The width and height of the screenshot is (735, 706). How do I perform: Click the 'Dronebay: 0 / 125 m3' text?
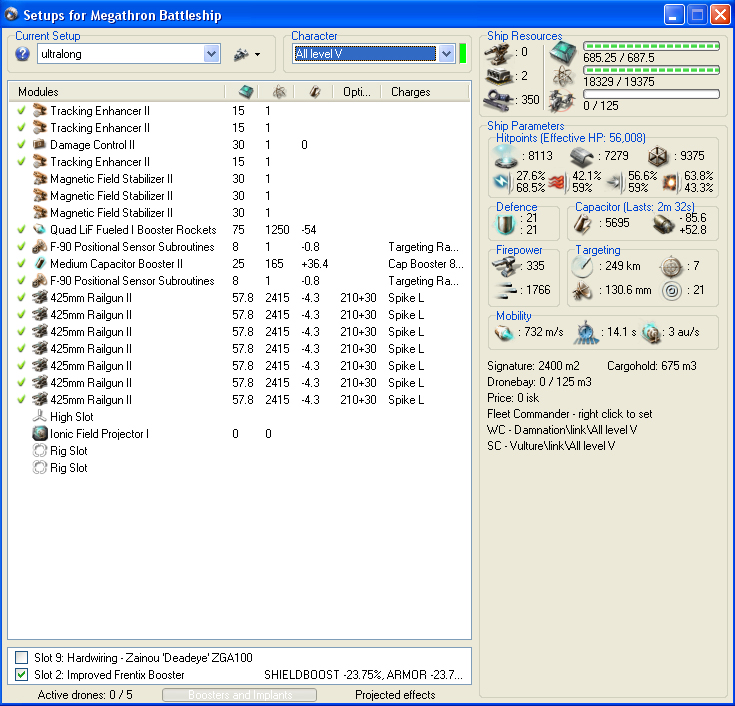pyautogui.click(x=539, y=382)
